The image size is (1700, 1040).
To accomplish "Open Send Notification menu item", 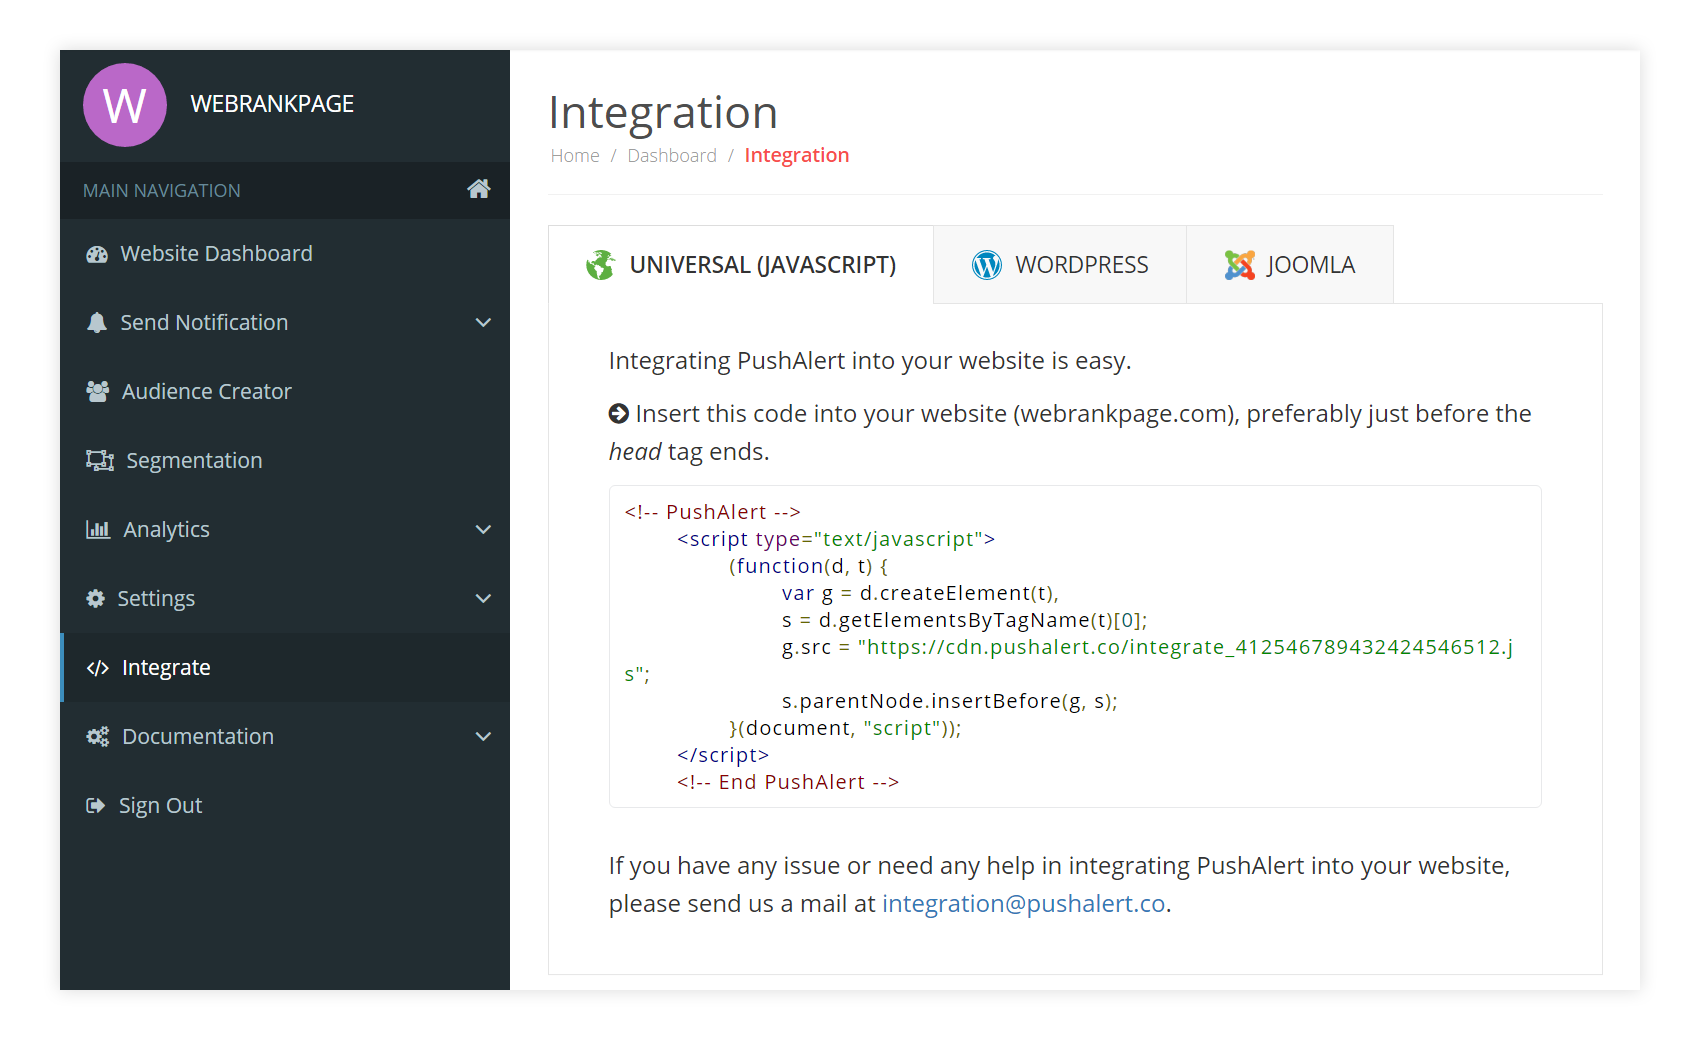I will 285,322.
